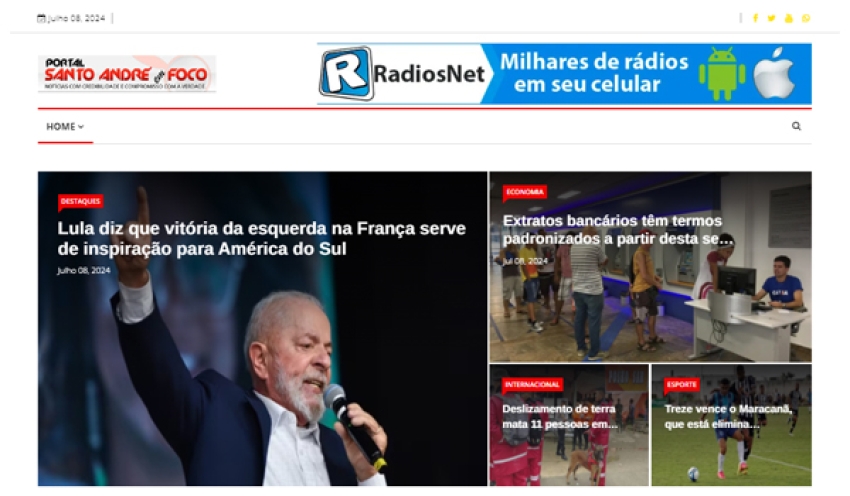Click the yellow icon between Twitter and WhatsApp
This screenshot has width=850, height=496.
tap(789, 18)
